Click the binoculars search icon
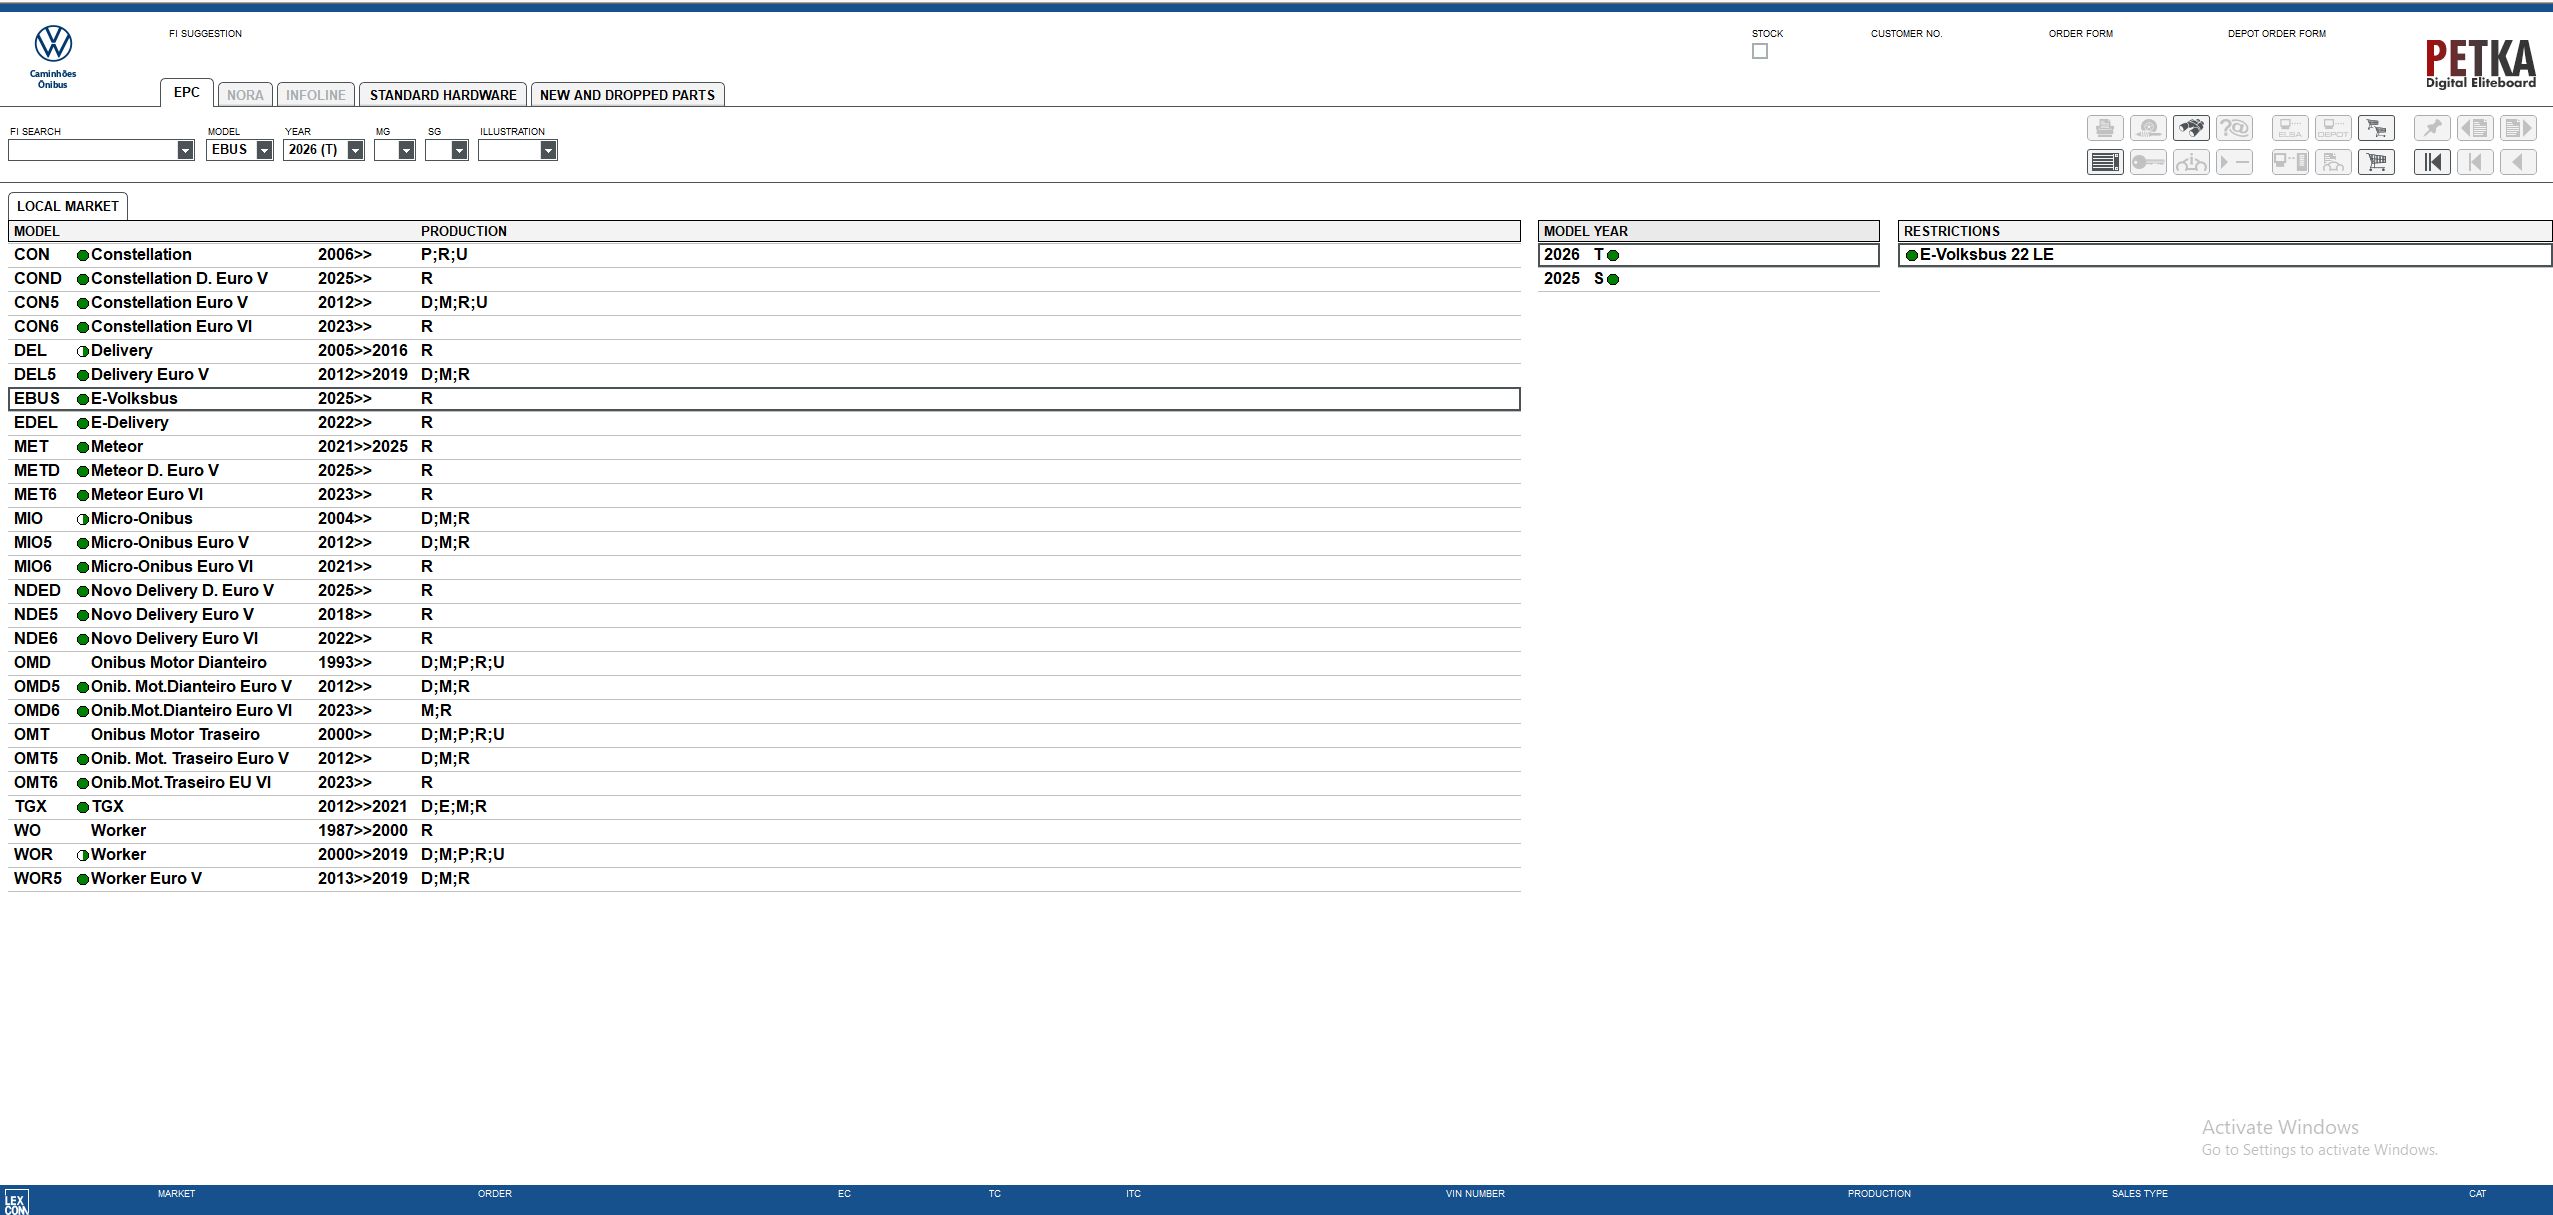 [x=2190, y=129]
